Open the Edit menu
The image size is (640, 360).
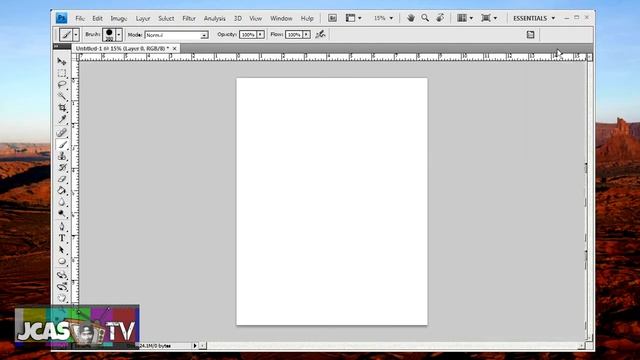[97, 18]
